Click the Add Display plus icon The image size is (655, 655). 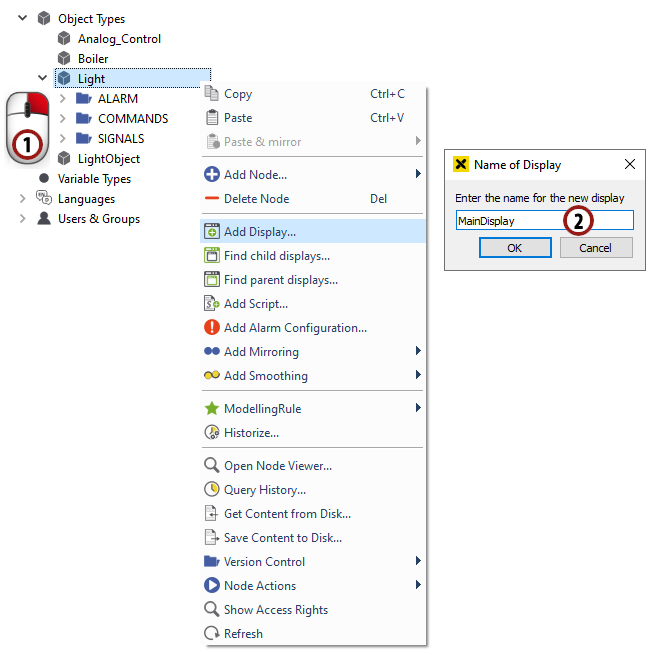click(x=211, y=231)
